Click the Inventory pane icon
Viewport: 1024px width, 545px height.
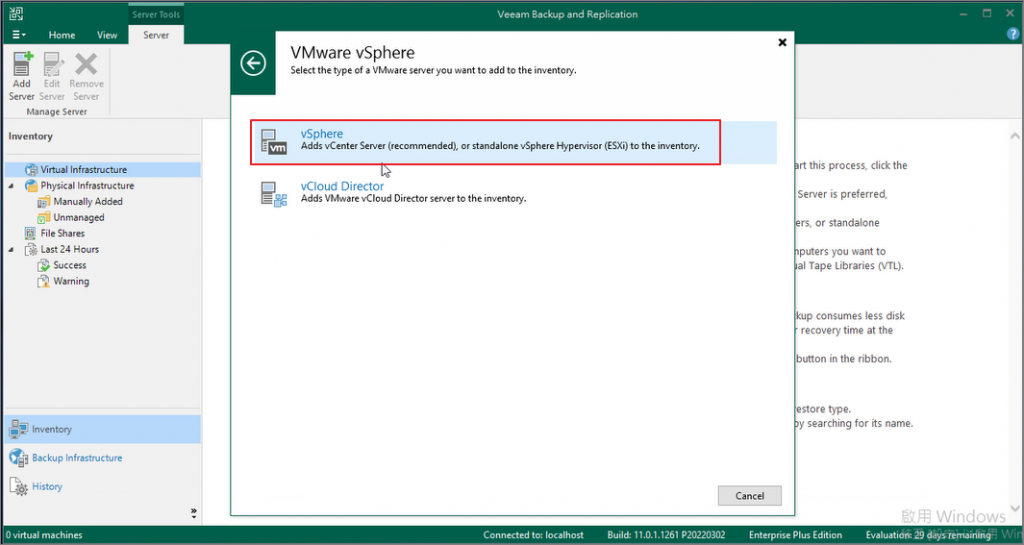[x=18, y=429]
